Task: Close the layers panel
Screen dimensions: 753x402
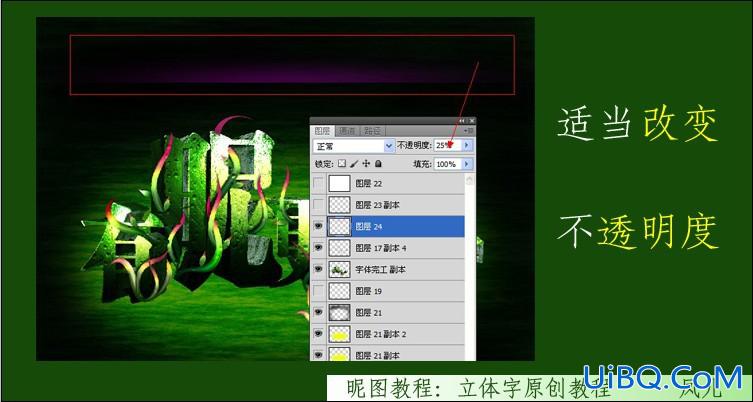Action: 472,121
